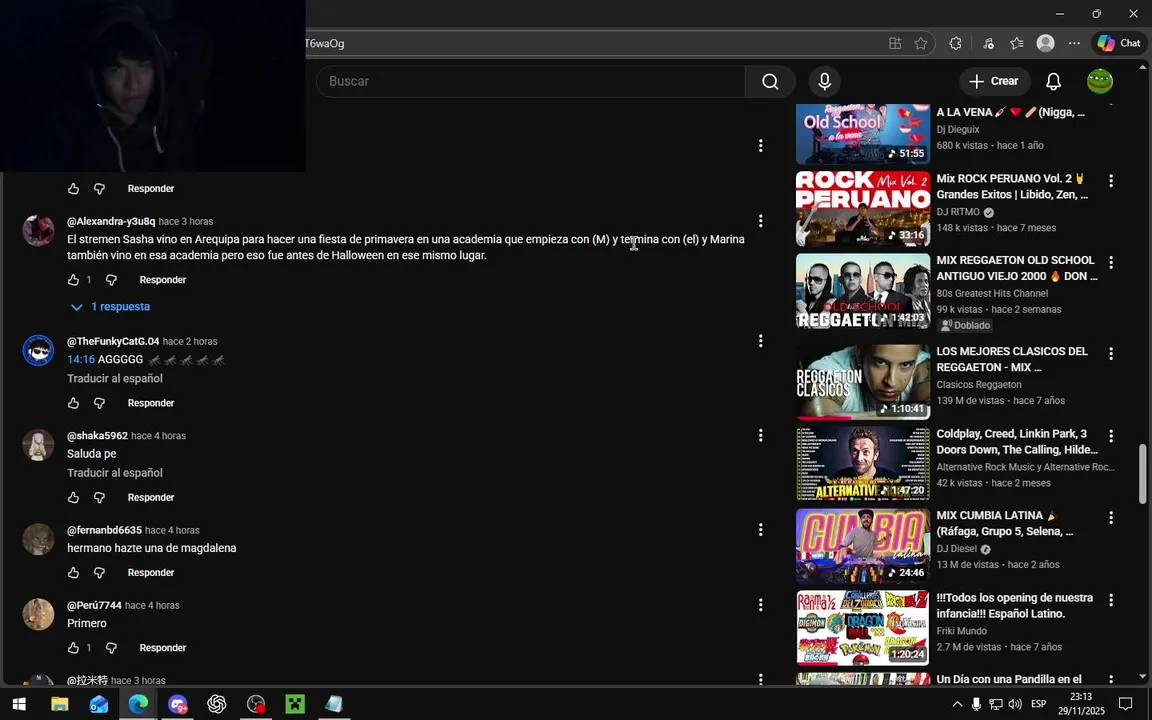Open Minecraft from the taskbar
Viewport: 1152px width, 720px height.
tap(295, 705)
